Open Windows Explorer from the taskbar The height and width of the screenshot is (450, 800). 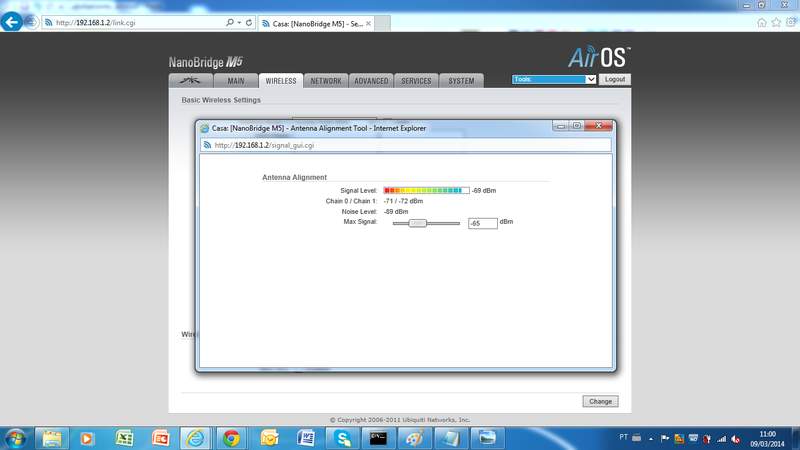pos(52,438)
